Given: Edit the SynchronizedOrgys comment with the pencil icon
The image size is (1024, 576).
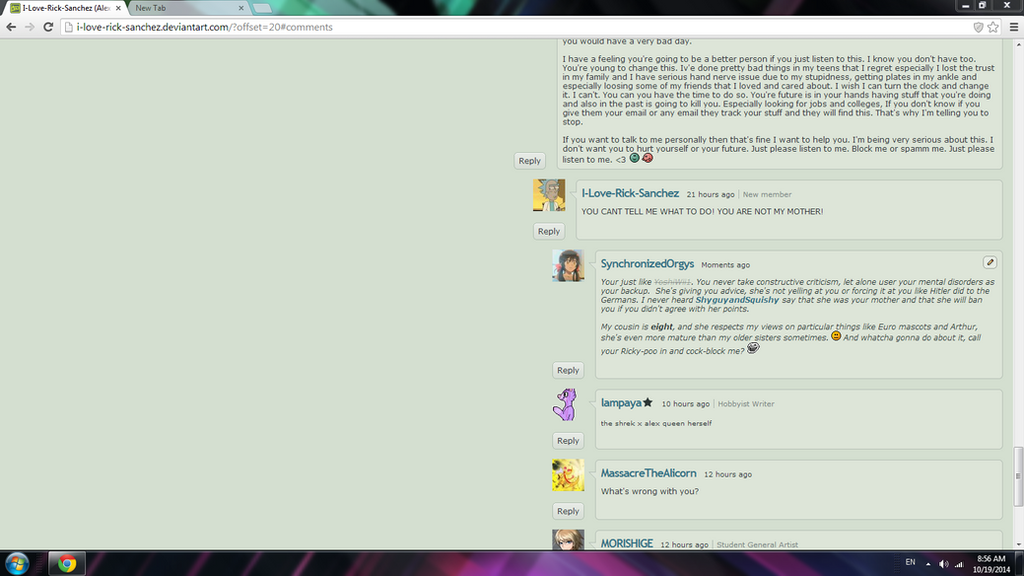Looking at the screenshot, I should (x=990, y=262).
